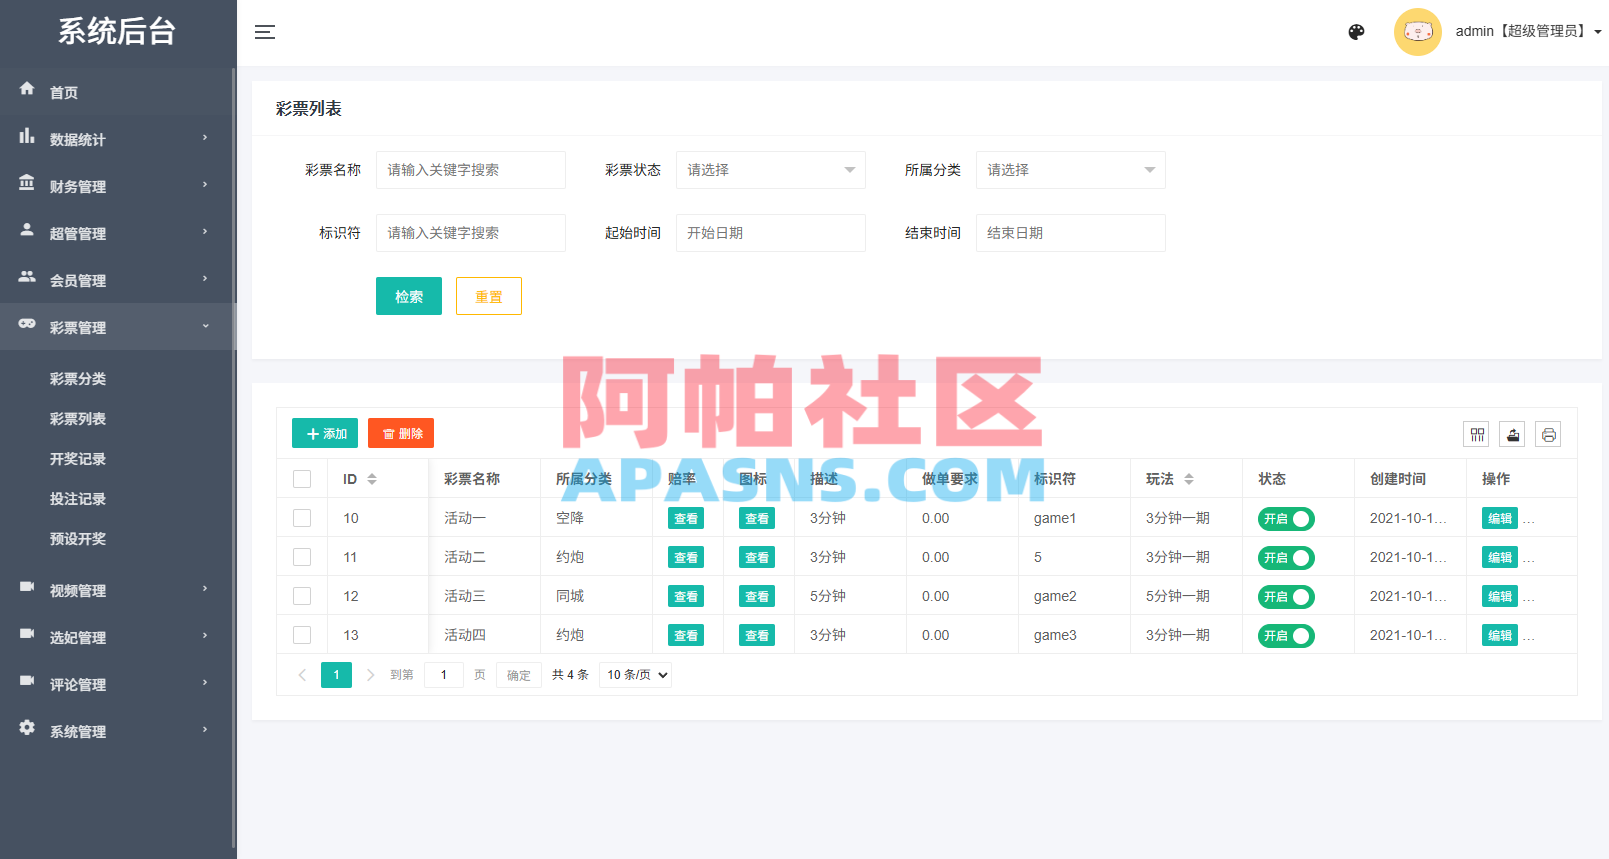
Task: Click the 重置 reset button
Action: [x=489, y=296]
